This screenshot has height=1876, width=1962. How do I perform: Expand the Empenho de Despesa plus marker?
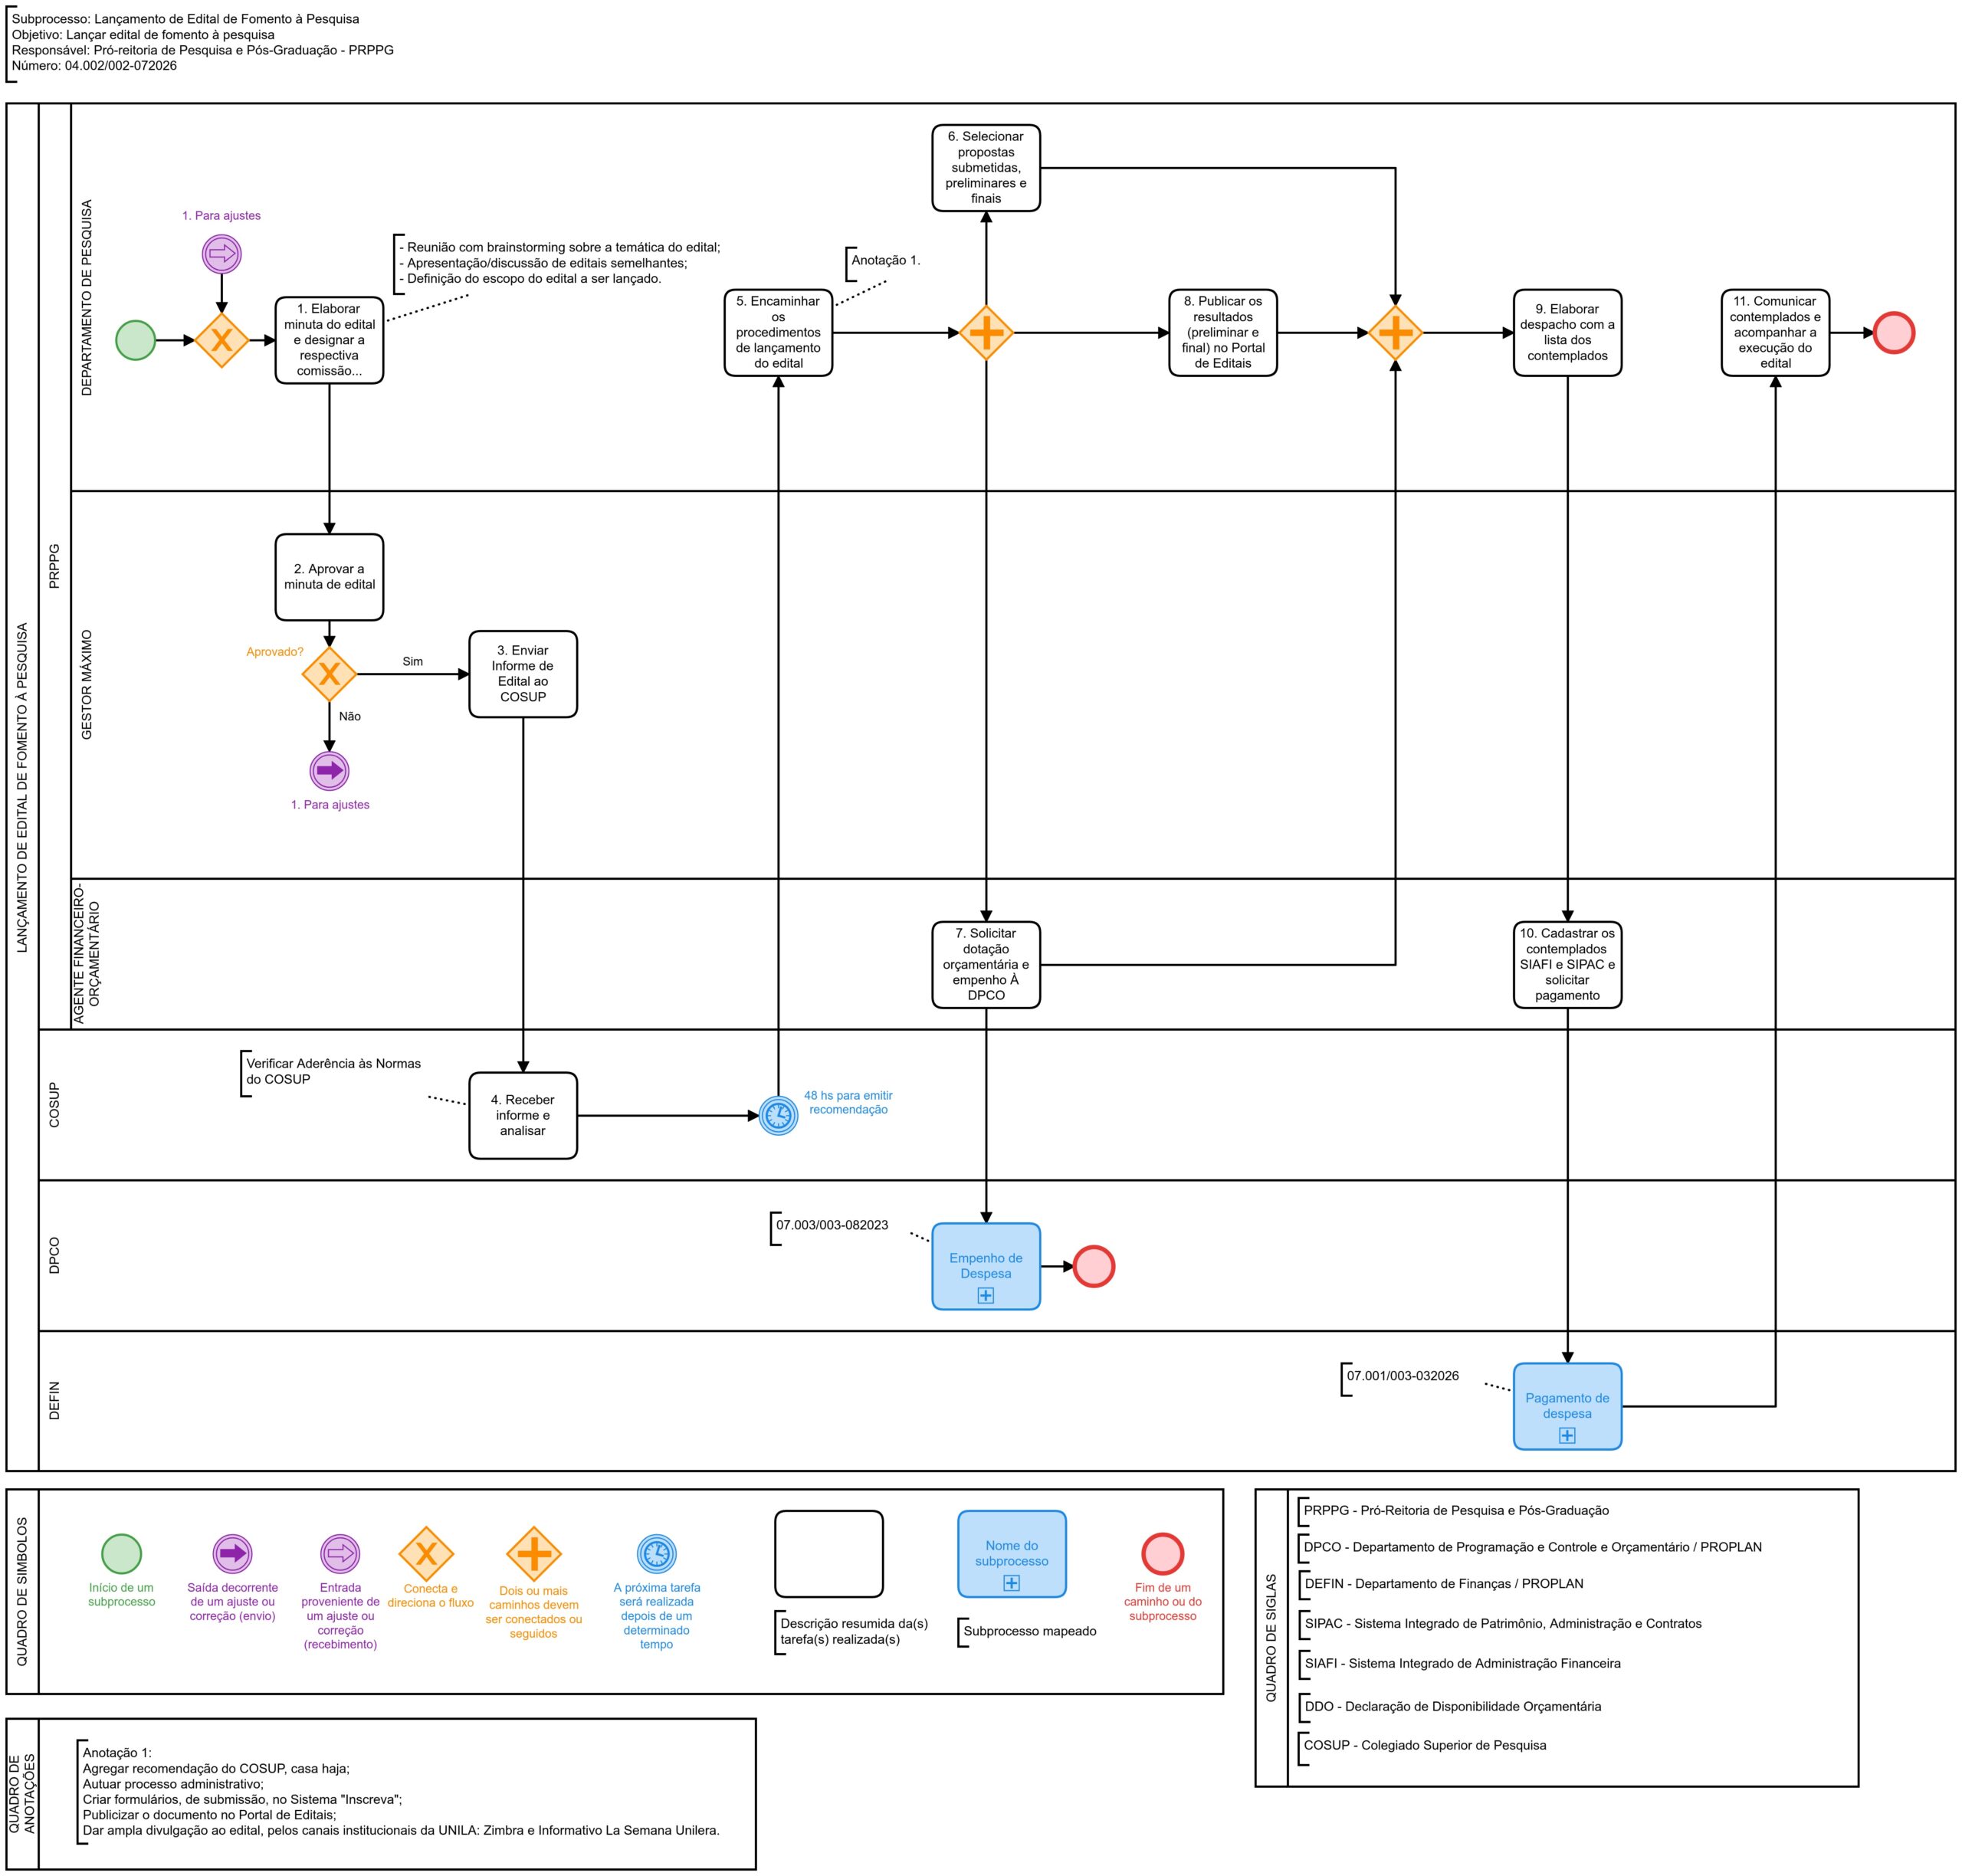click(986, 1295)
